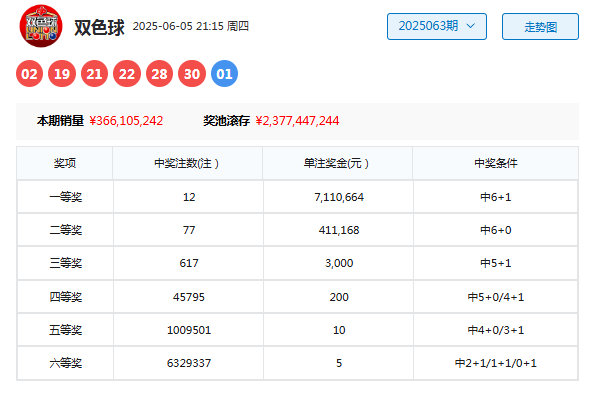592x395 pixels.
Task: Click the 中奖条件 column header
Action: tap(495, 163)
